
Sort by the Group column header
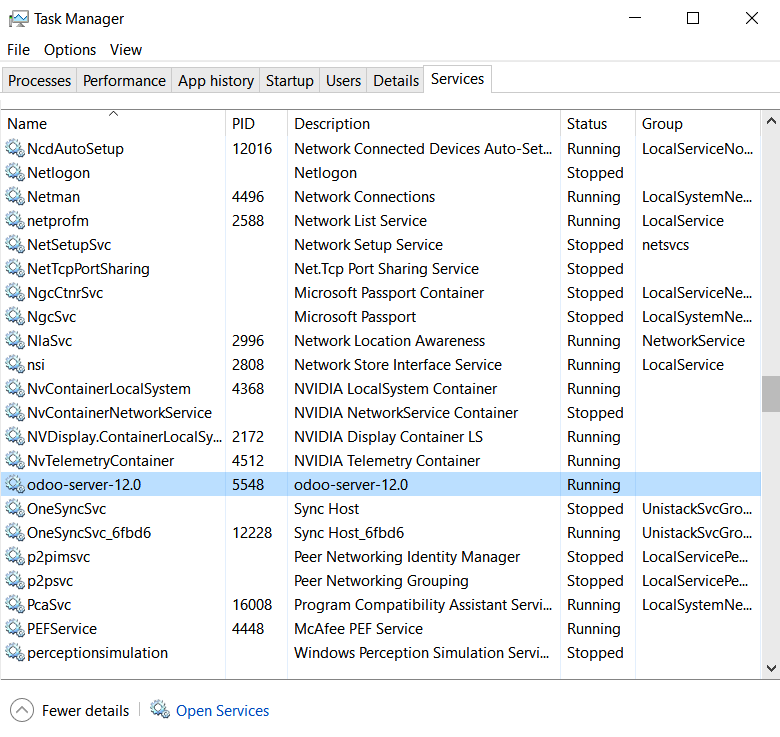tap(698, 123)
